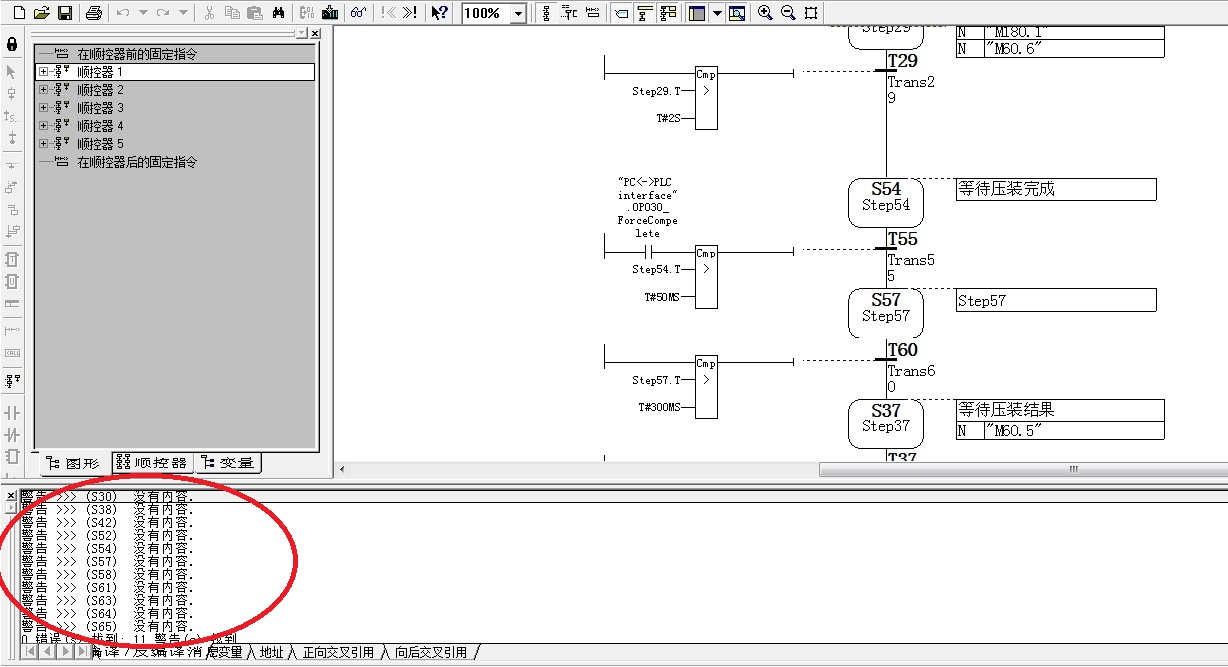Image resolution: width=1228 pixels, height=667 pixels.
Task: Open a file with the folder icon
Action: coord(41,13)
